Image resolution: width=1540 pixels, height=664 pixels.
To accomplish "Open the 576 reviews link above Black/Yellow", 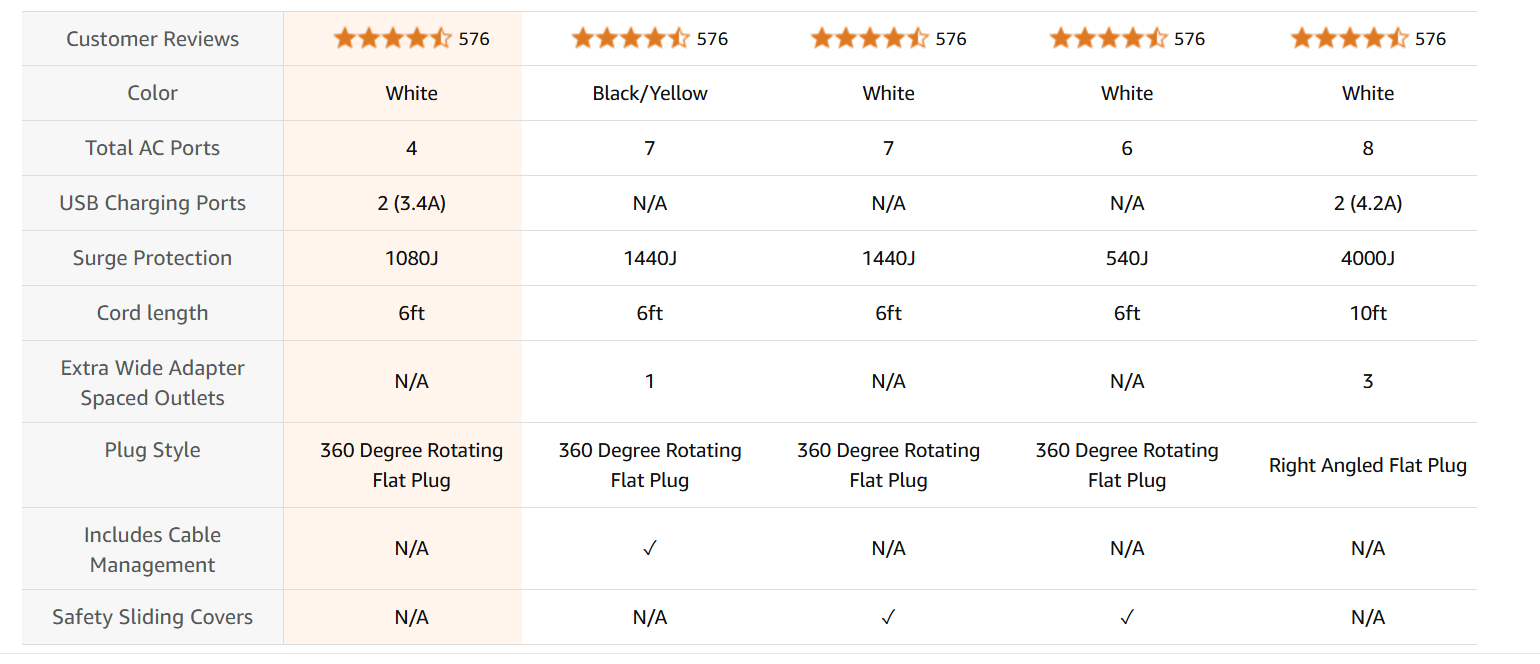I will point(712,39).
